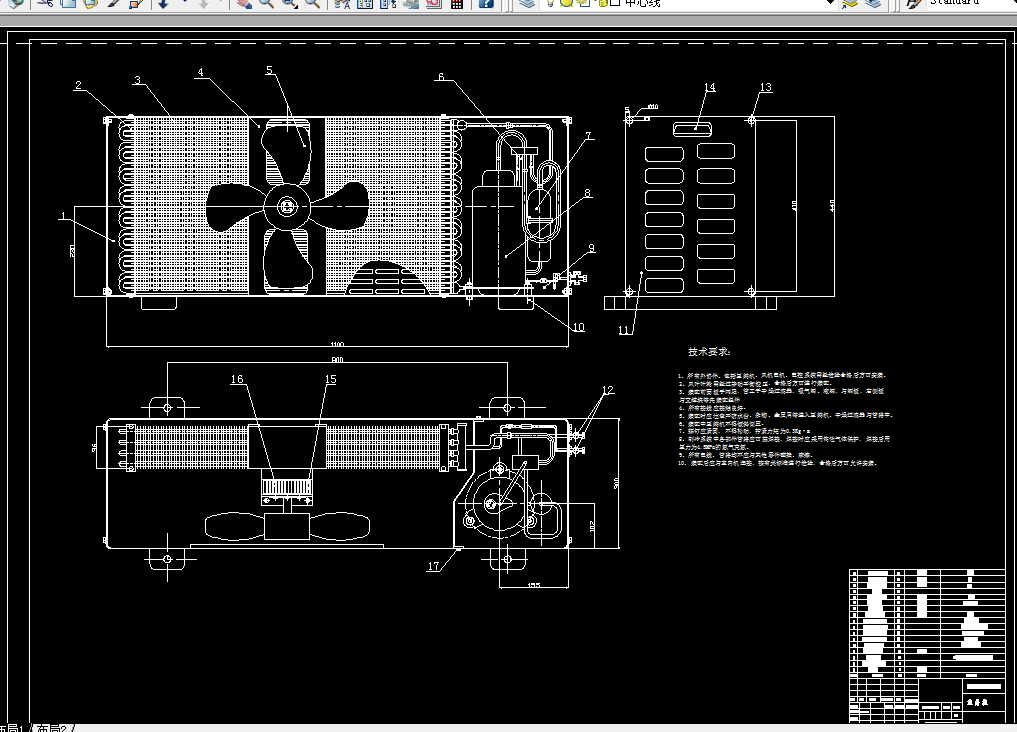1017x732 pixels.
Task: Select part label 11 below side view
Action: click(x=624, y=330)
